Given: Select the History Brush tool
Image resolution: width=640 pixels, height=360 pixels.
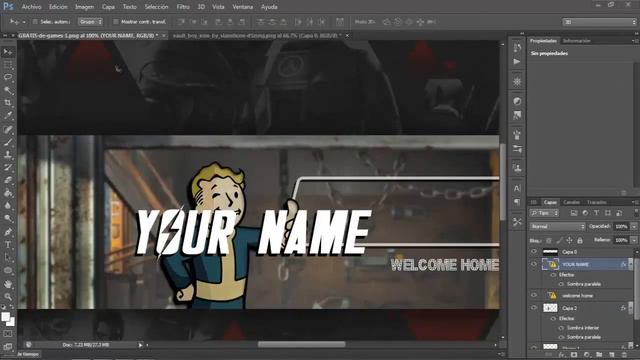Looking at the screenshot, I should (x=8, y=168).
